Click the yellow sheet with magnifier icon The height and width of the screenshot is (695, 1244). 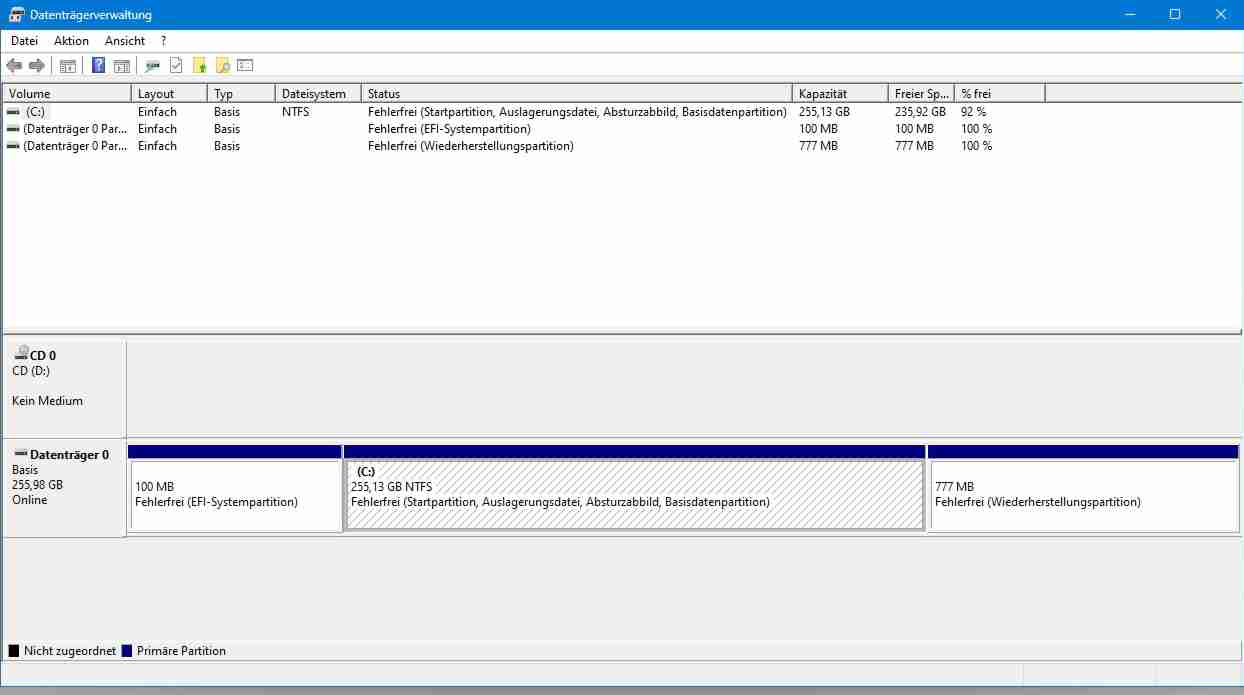coord(223,66)
